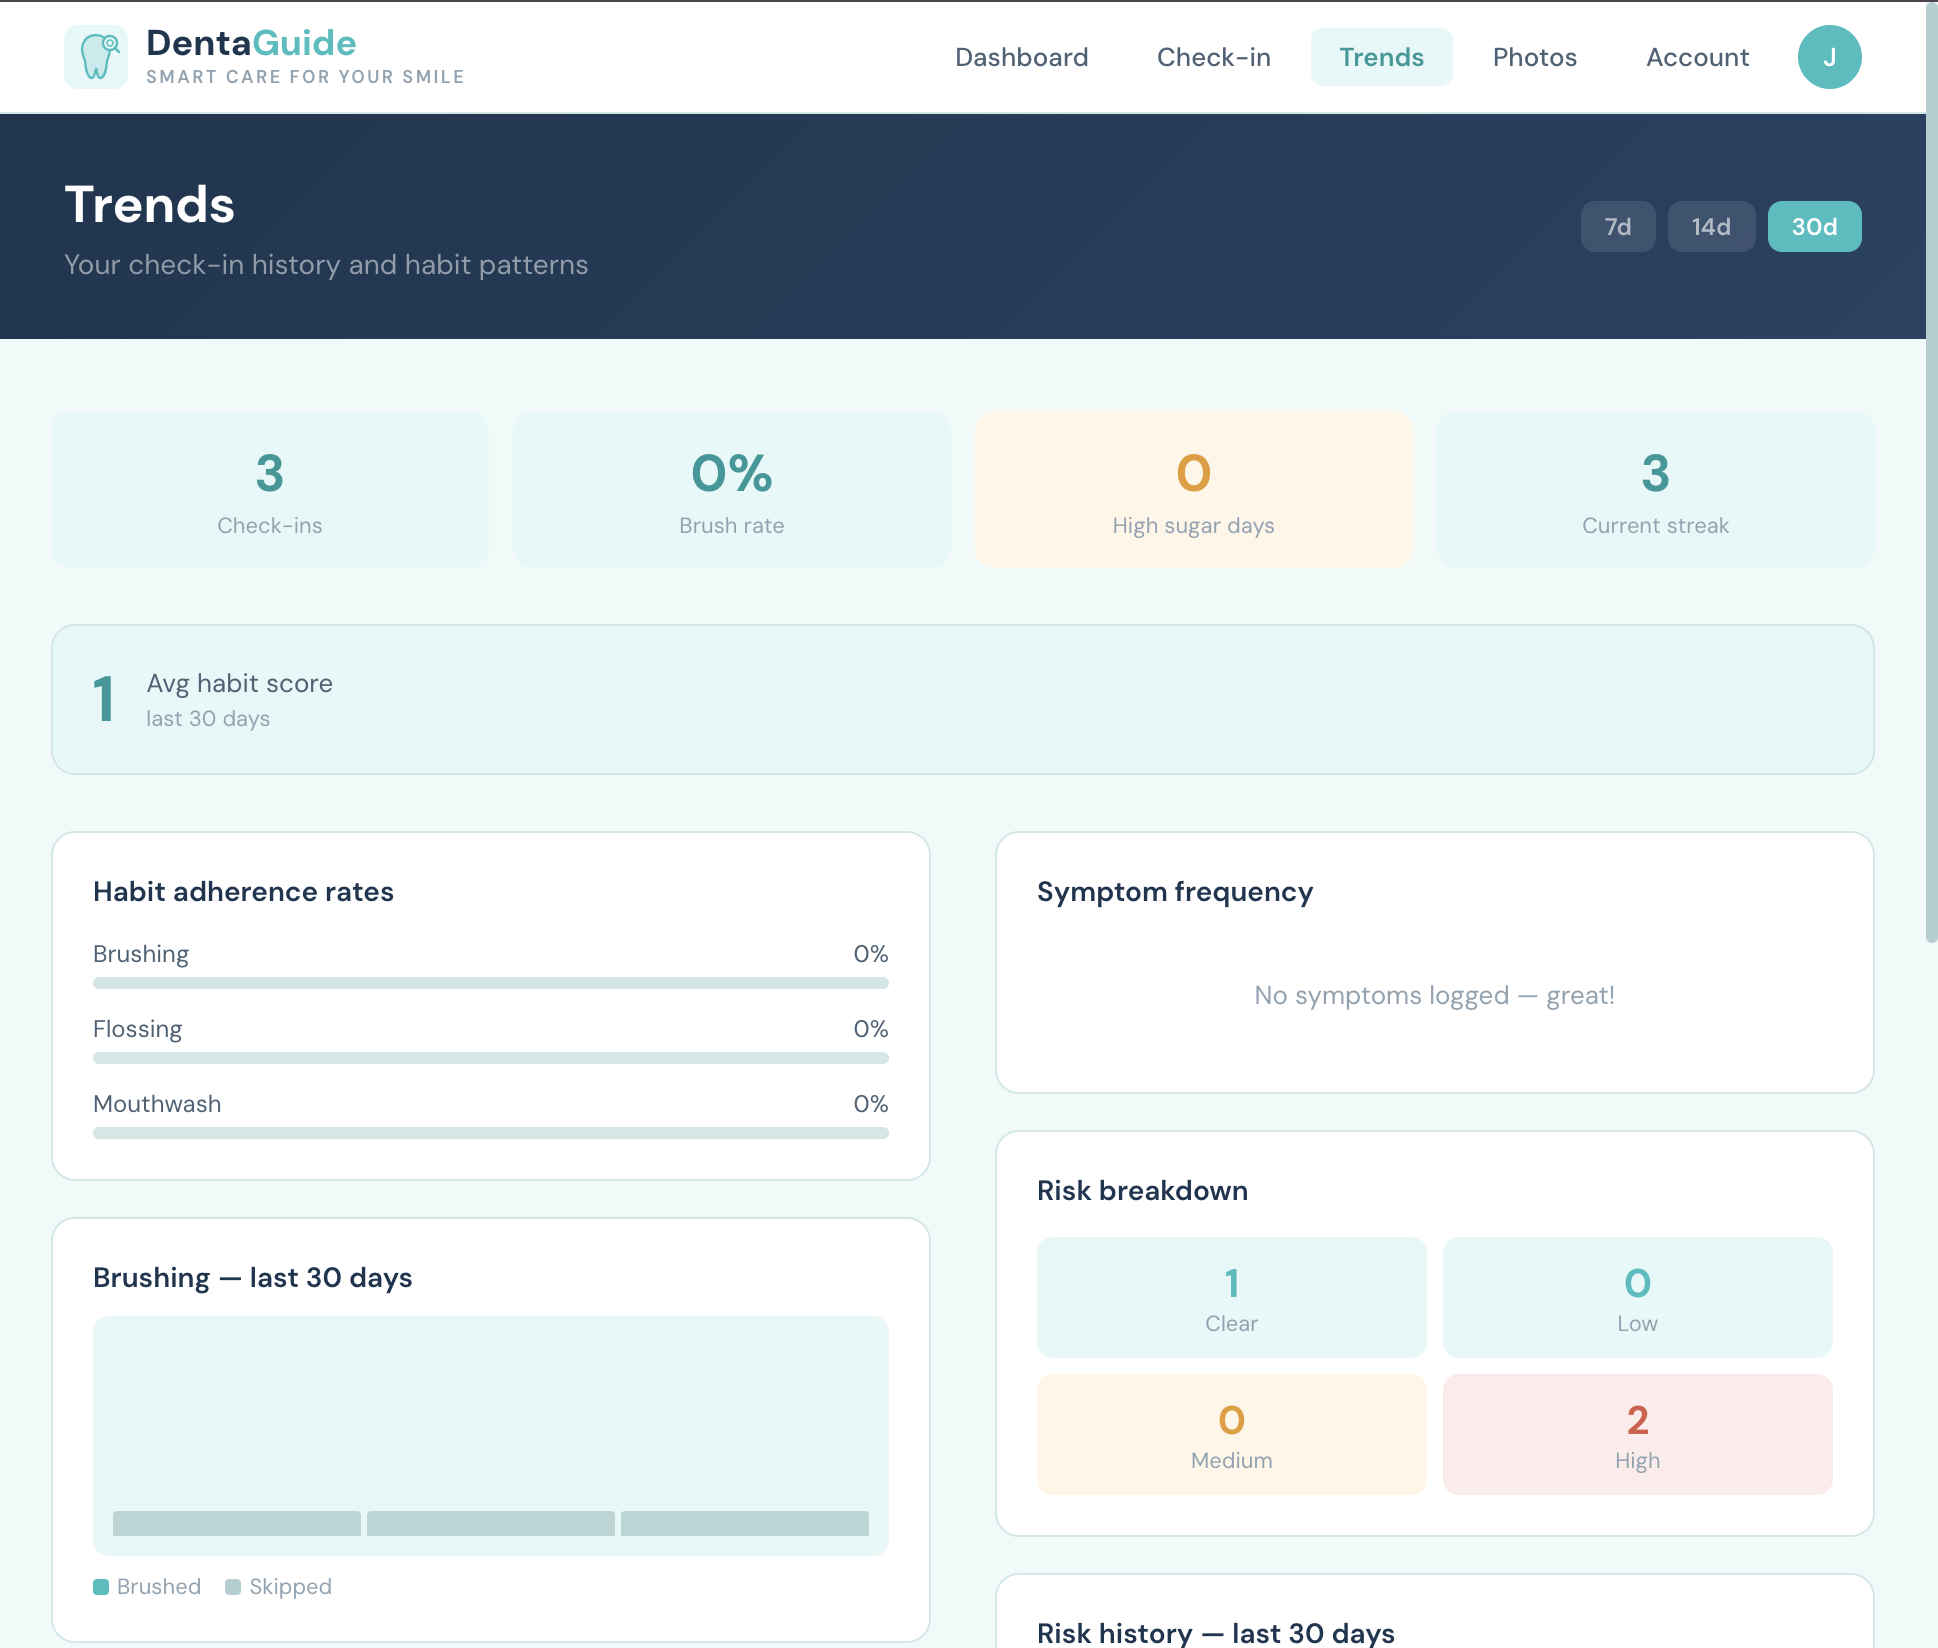Click the Brushing adherence progress bar
Image resolution: width=1938 pixels, height=1648 pixels.
click(x=490, y=983)
